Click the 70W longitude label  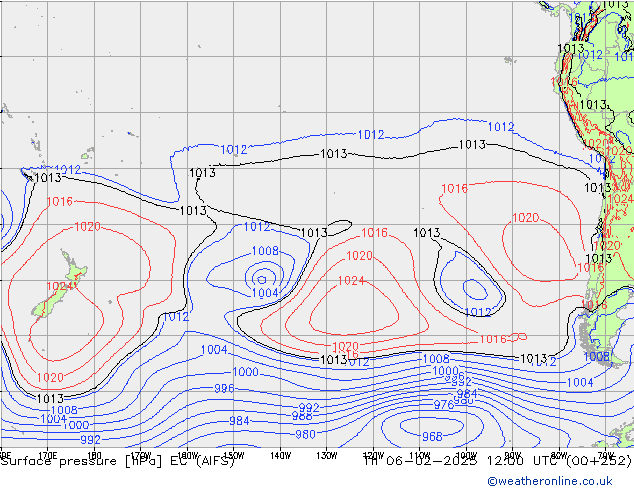[605, 456]
